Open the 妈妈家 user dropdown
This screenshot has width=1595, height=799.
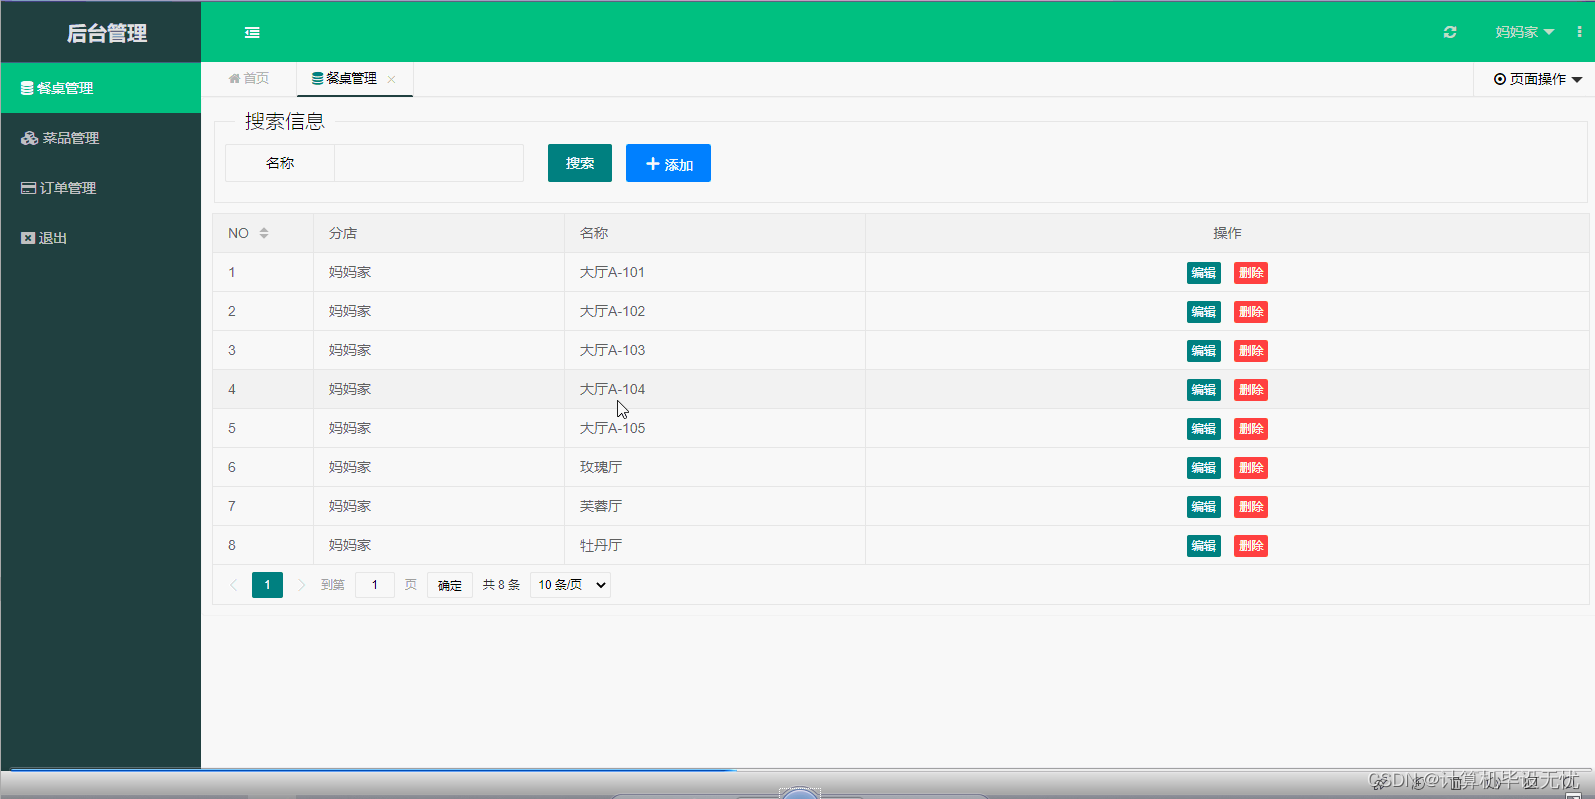1525,32
